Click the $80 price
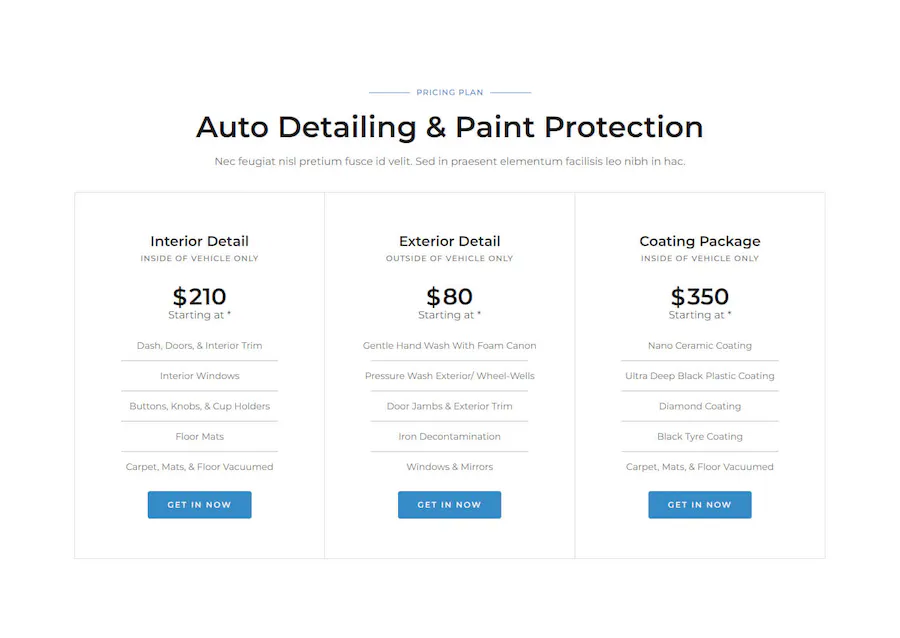 (x=449, y=297)
